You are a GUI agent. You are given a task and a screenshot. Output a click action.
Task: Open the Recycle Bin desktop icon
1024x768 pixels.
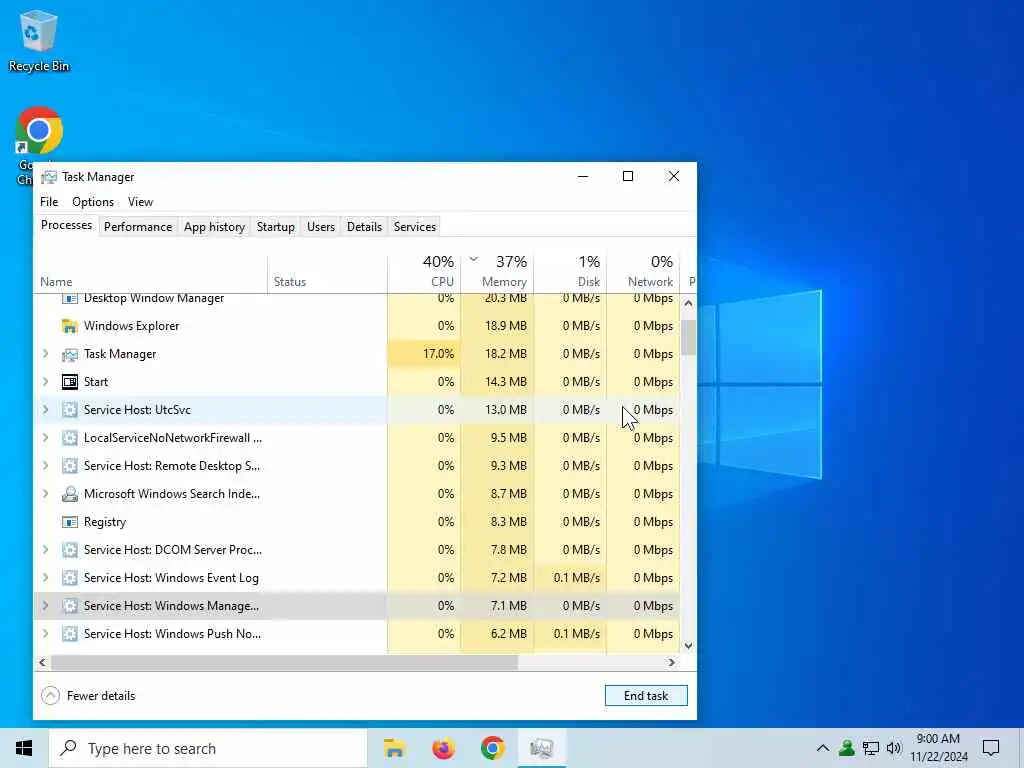[x=39, y=40]
